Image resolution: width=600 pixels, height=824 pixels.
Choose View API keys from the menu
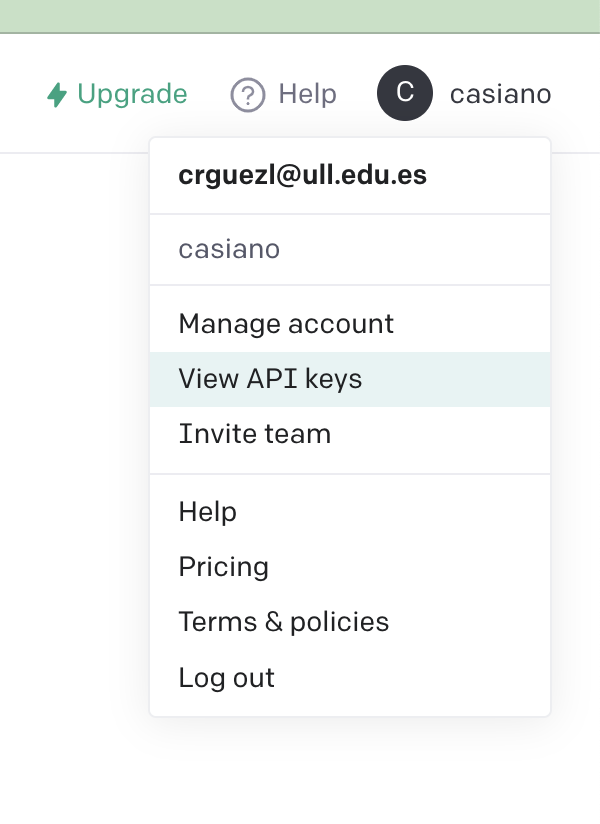(350, 379)
